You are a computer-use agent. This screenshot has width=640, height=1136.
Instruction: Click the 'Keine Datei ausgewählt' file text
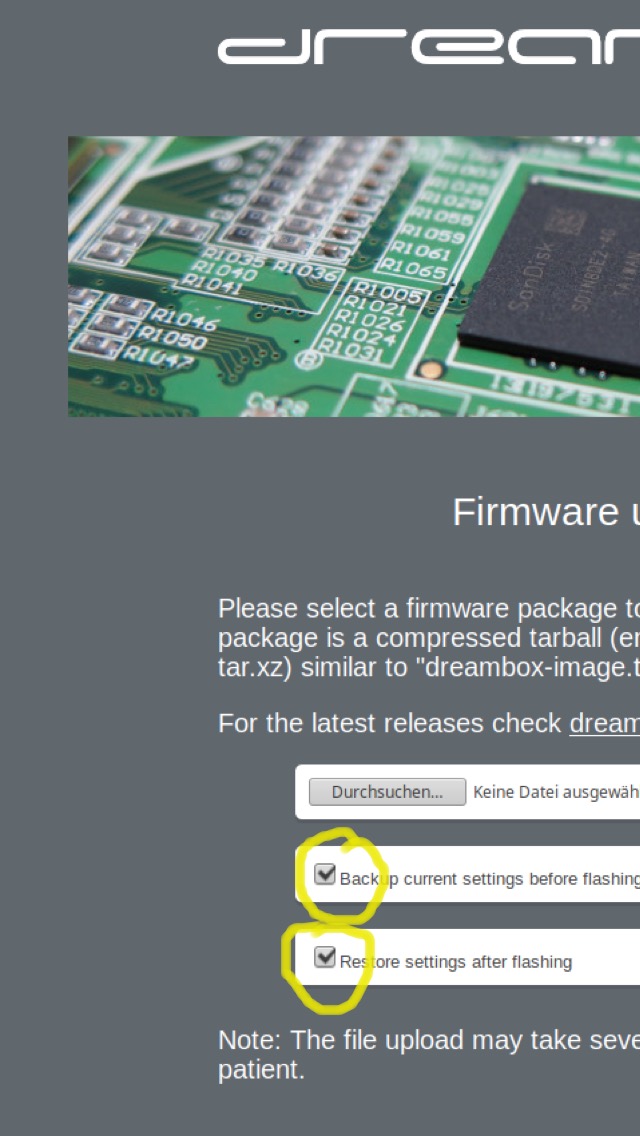point(556,792)
